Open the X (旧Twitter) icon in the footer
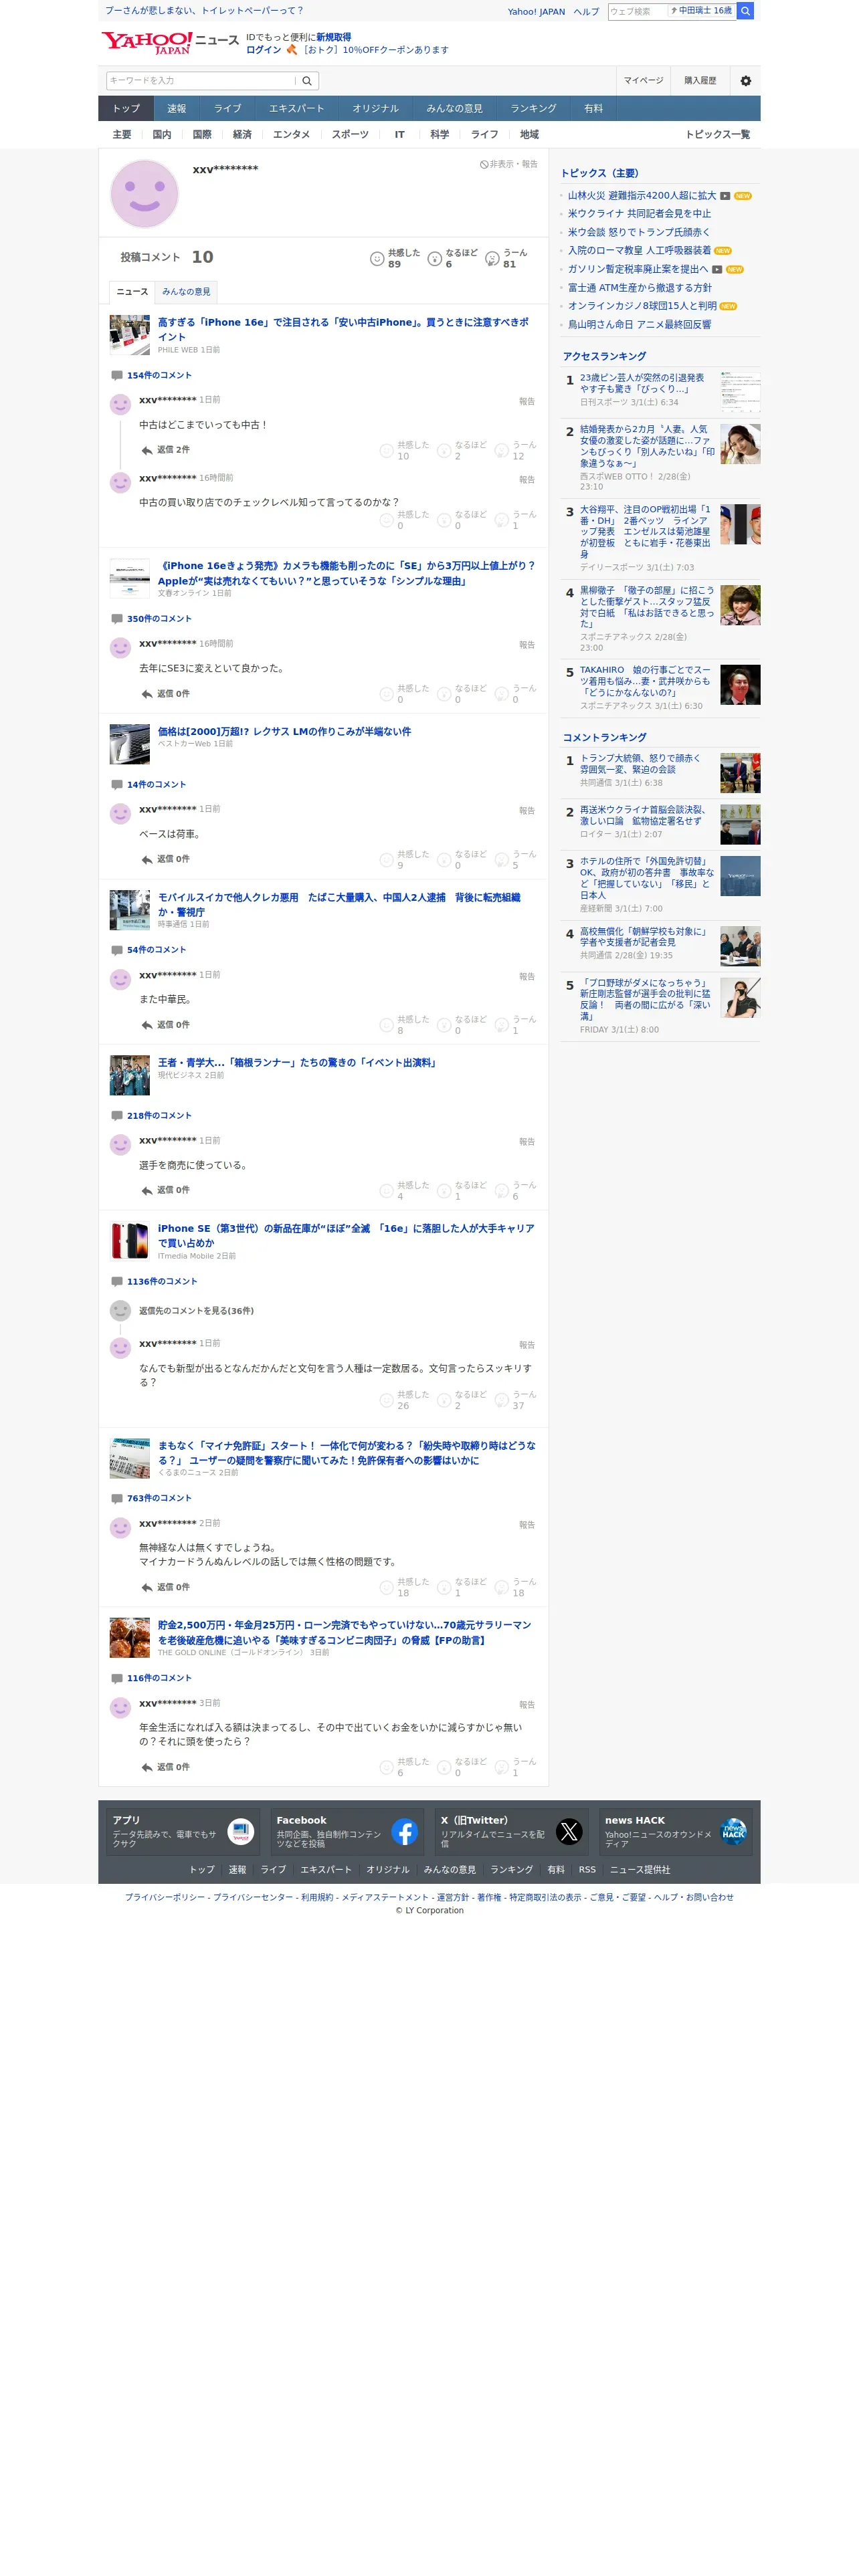The height and width of the screenshot is (2576, 859). (569, 1831)
